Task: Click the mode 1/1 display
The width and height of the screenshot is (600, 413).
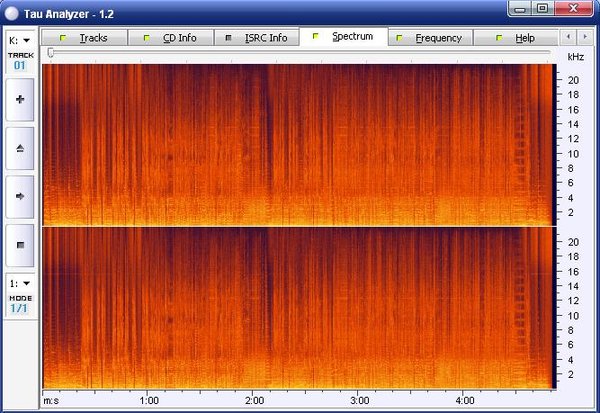Action: pos(19,309)
